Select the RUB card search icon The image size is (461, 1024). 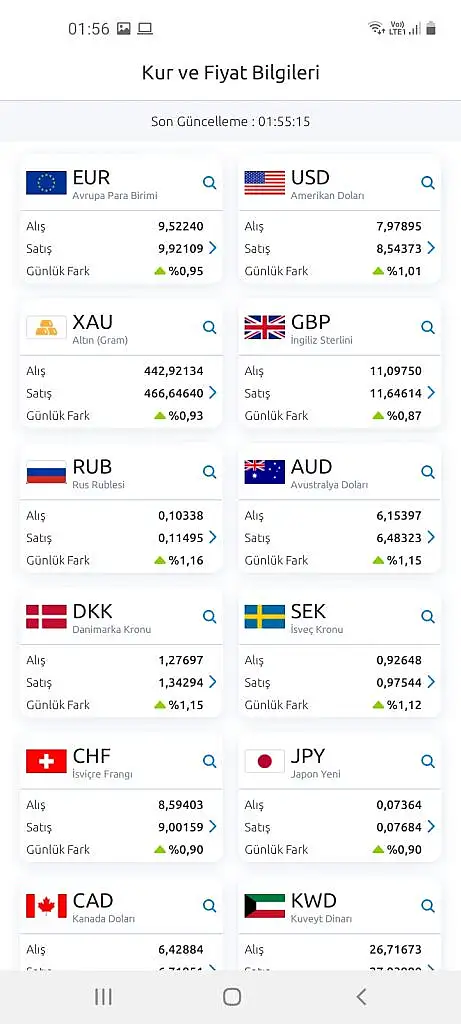(210, 472)
